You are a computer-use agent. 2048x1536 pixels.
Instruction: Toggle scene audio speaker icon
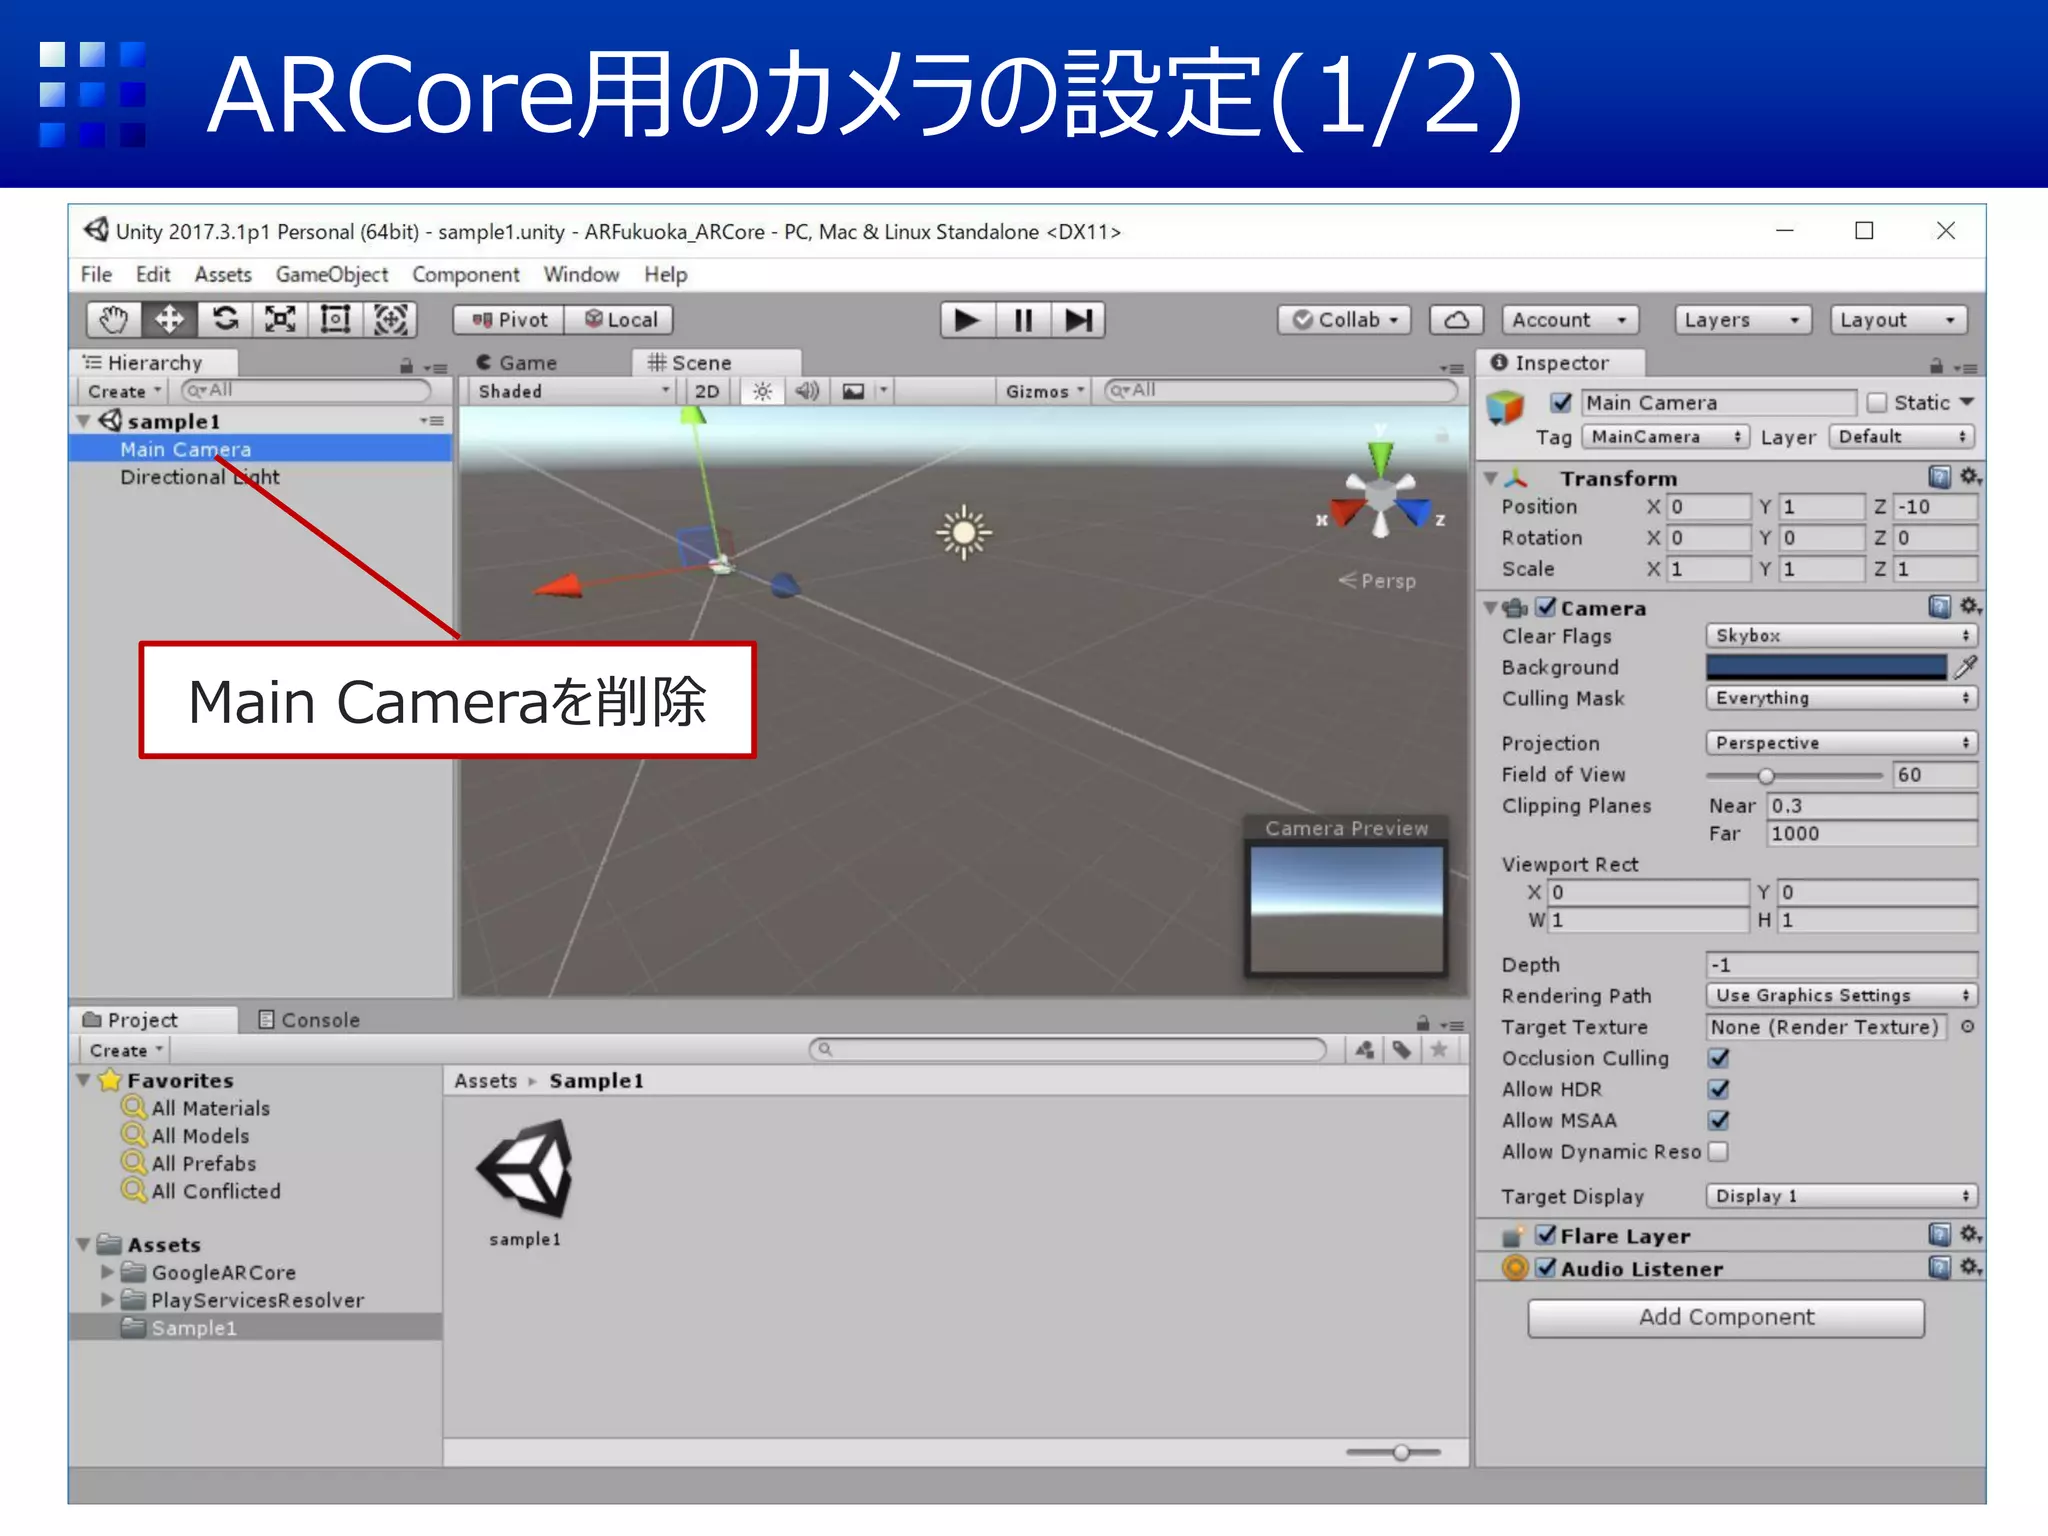tap(807, 391)
